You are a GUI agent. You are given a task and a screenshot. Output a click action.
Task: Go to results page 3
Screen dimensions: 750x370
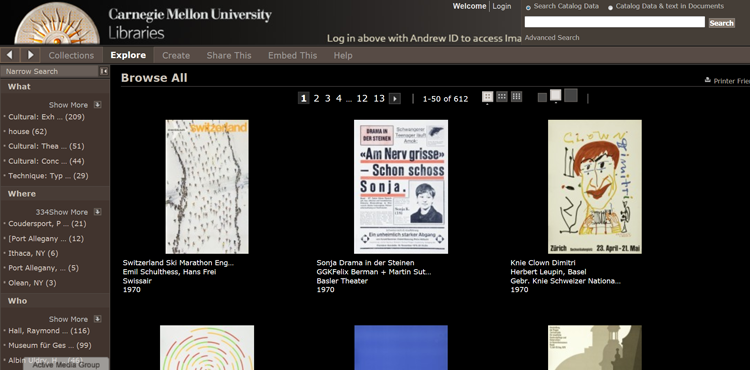[328, 98]
